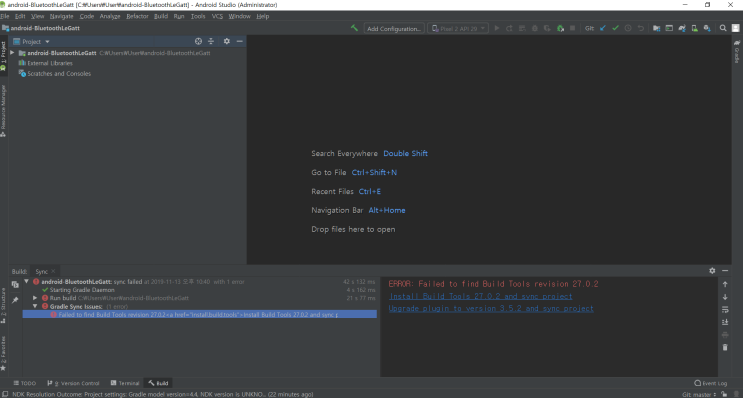
Task: Click the Git Revert undo arrow
Action: pyautogui.click(x=641, y=28)
